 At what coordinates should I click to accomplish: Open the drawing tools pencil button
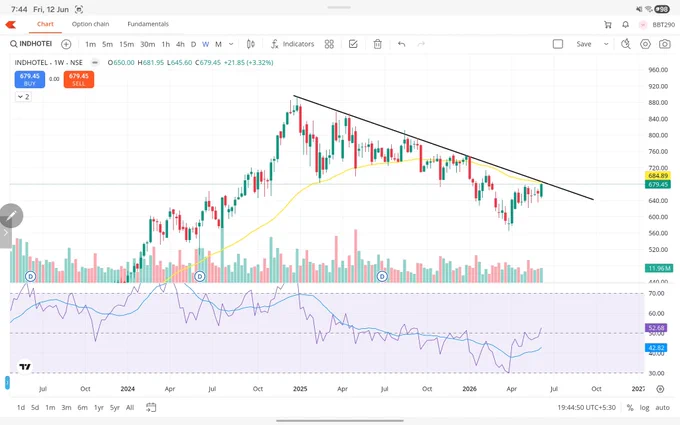[11, 215]
